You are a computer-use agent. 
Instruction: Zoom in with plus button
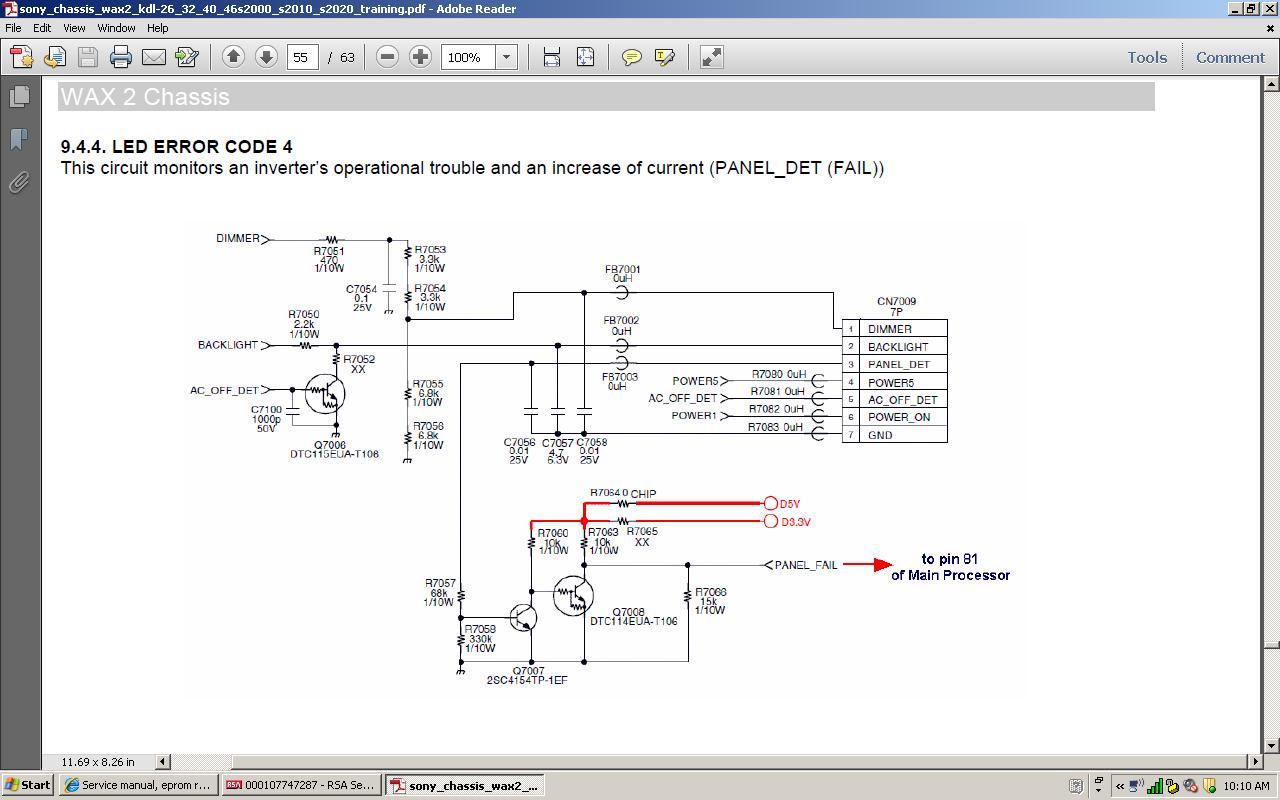421,57
